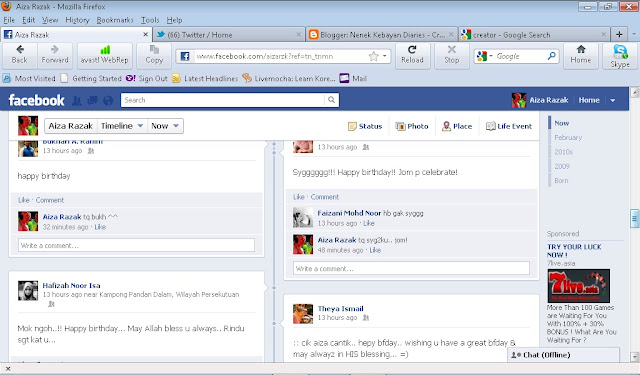Click the Copy toolbar button
The height and width of the screenshot is (375, 640).
coord(154,55)
